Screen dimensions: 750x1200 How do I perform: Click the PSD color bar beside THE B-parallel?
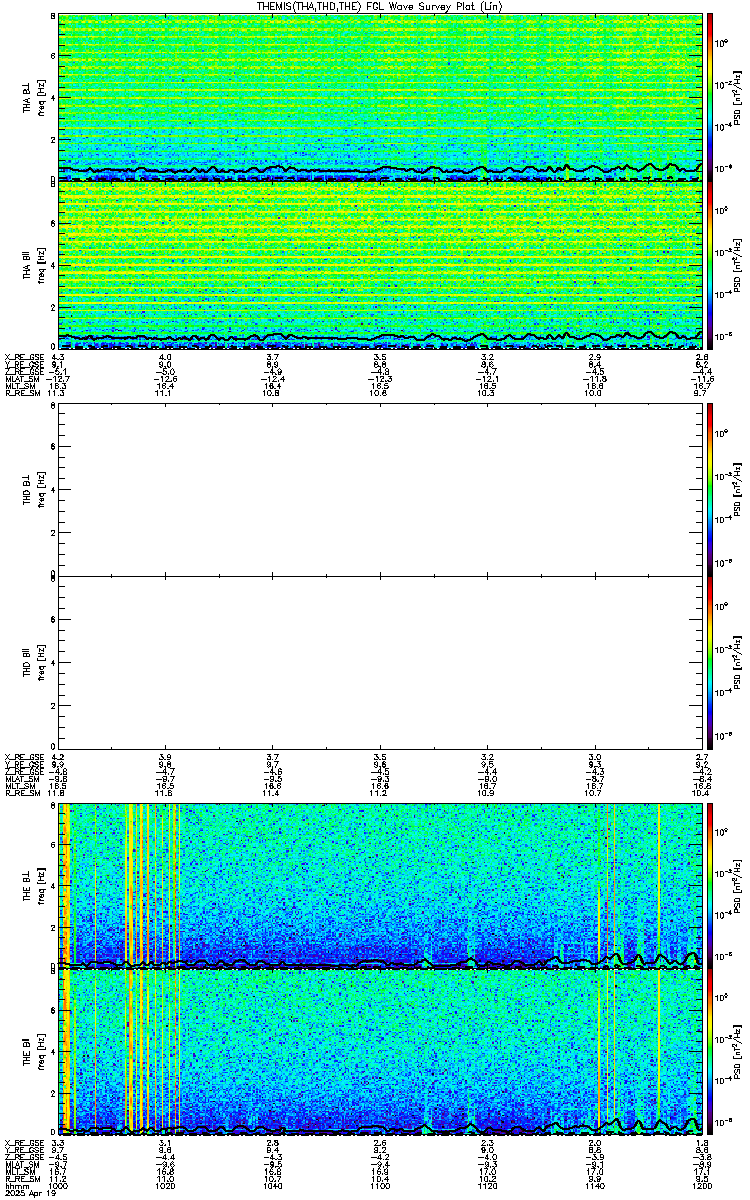pyautogui.click(x=711, y=1053)
